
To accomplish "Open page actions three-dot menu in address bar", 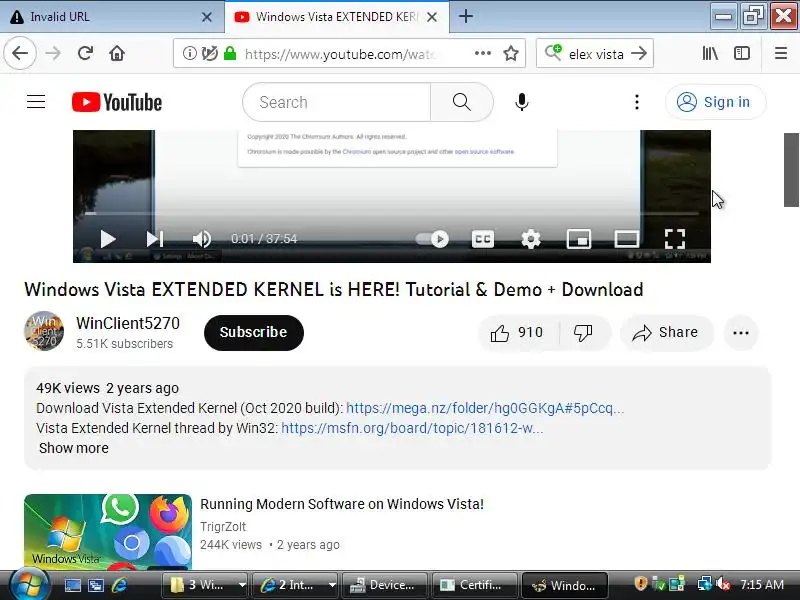I will [x=483, y=53].
